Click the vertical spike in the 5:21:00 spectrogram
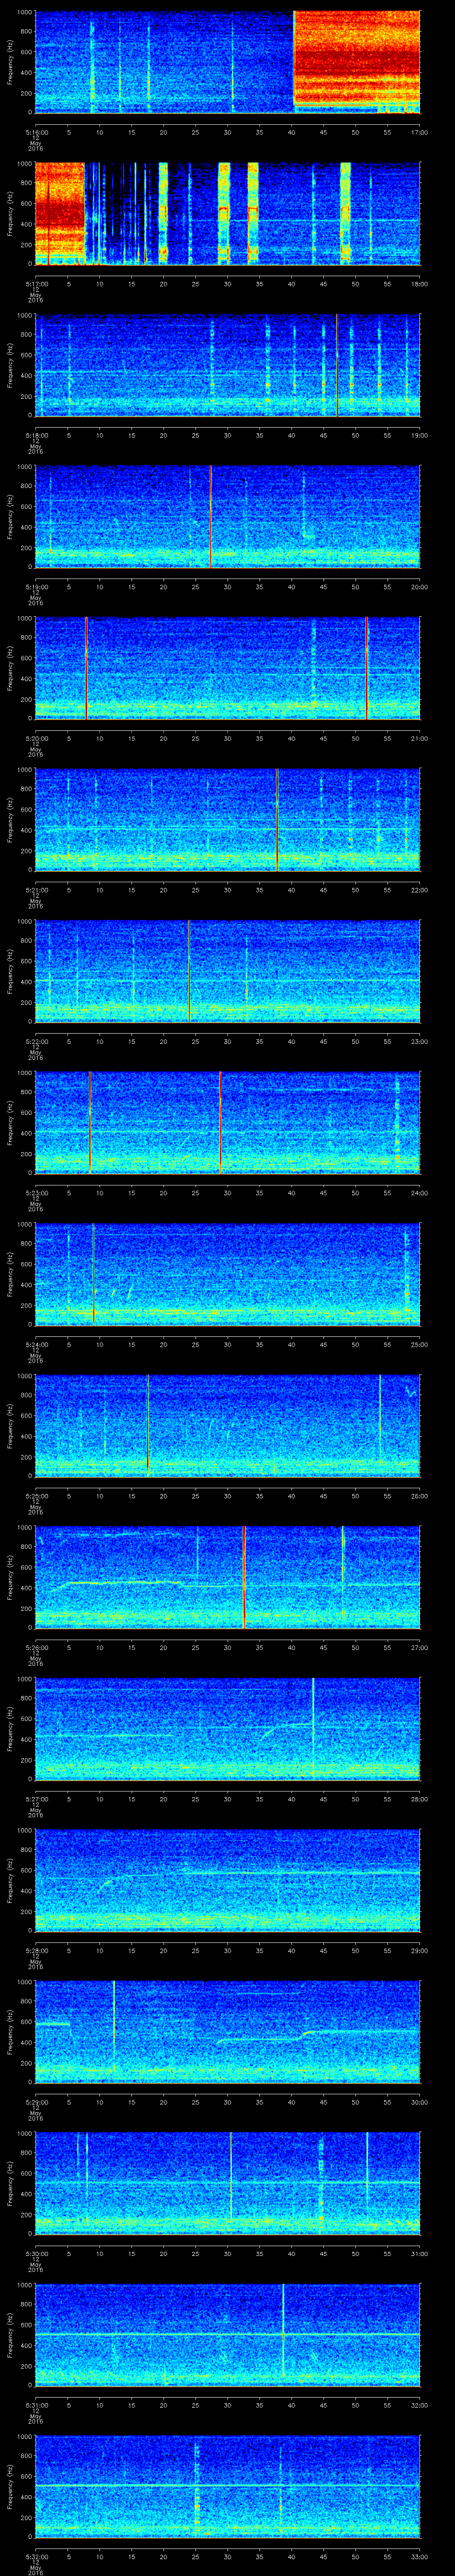 (276, 820)
